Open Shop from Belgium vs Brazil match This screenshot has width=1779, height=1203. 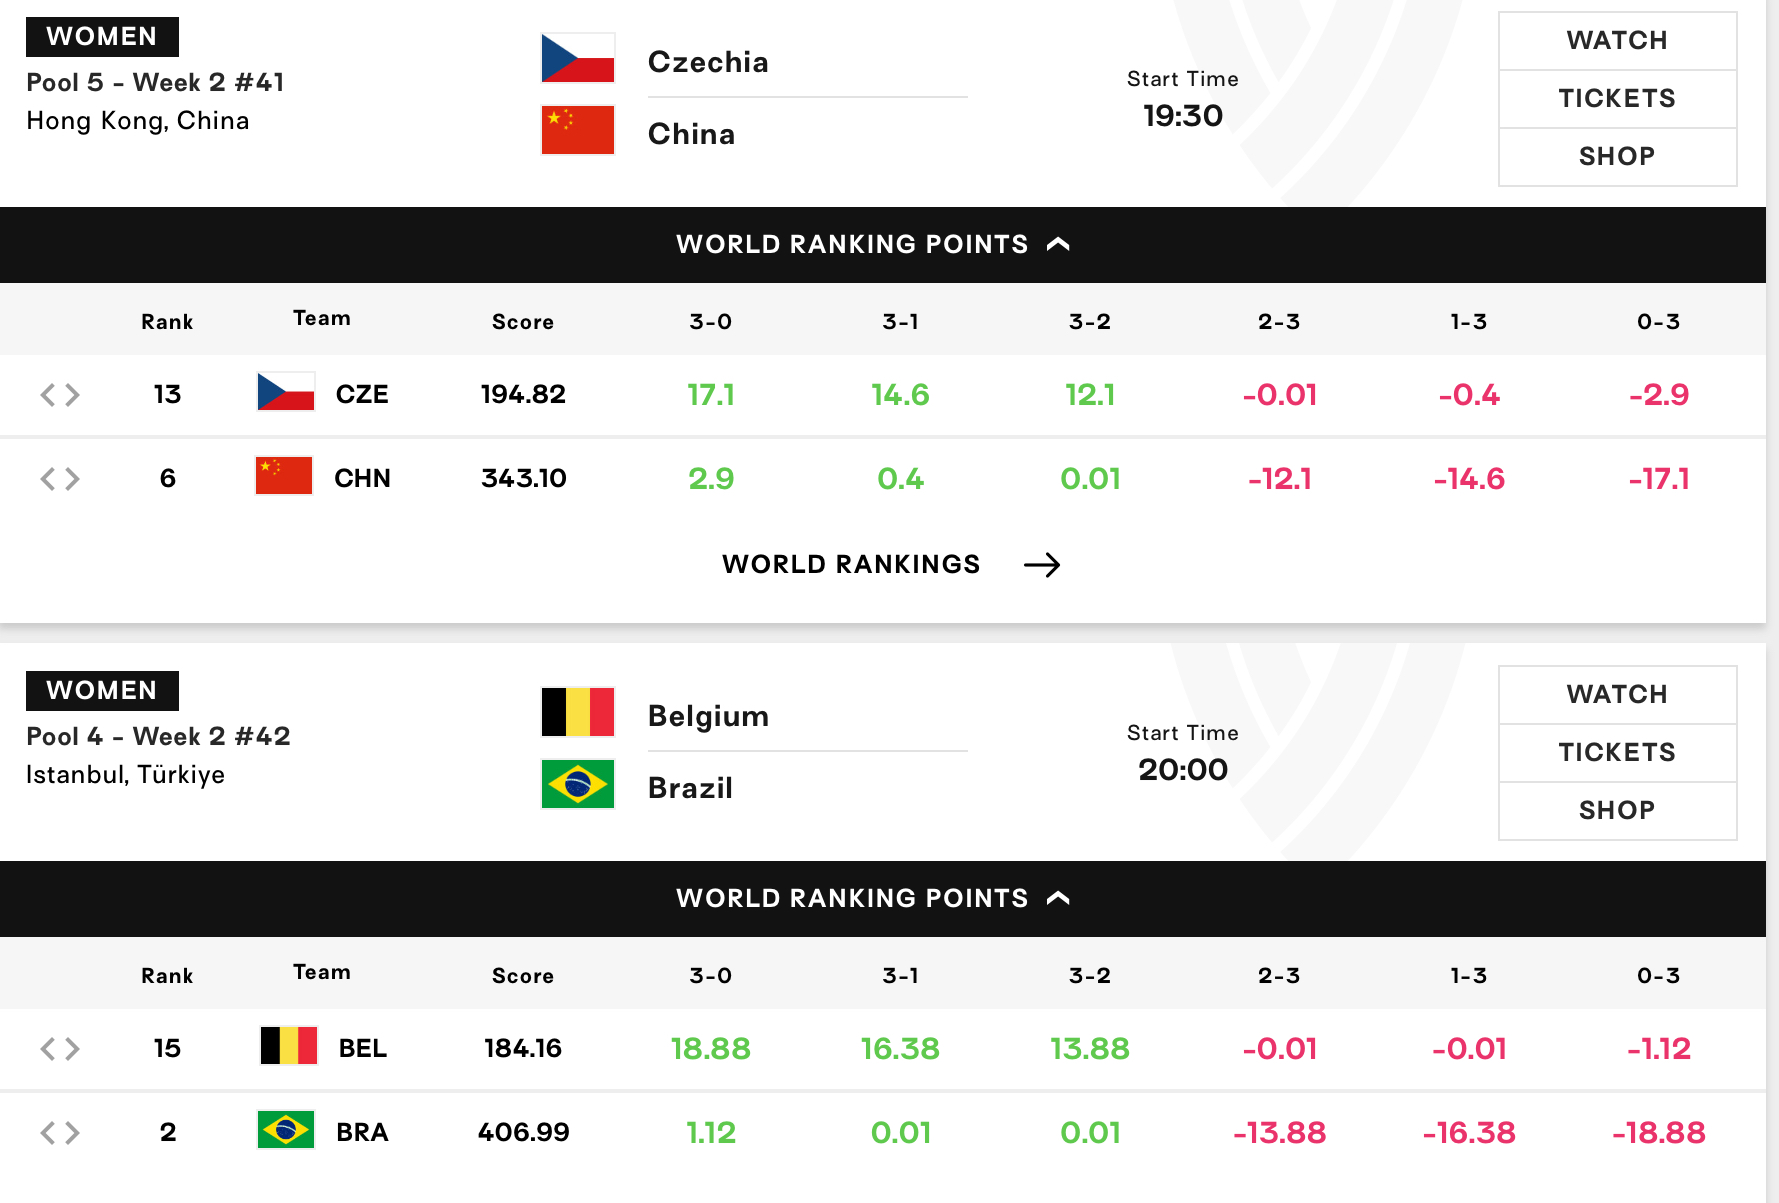1617,811
